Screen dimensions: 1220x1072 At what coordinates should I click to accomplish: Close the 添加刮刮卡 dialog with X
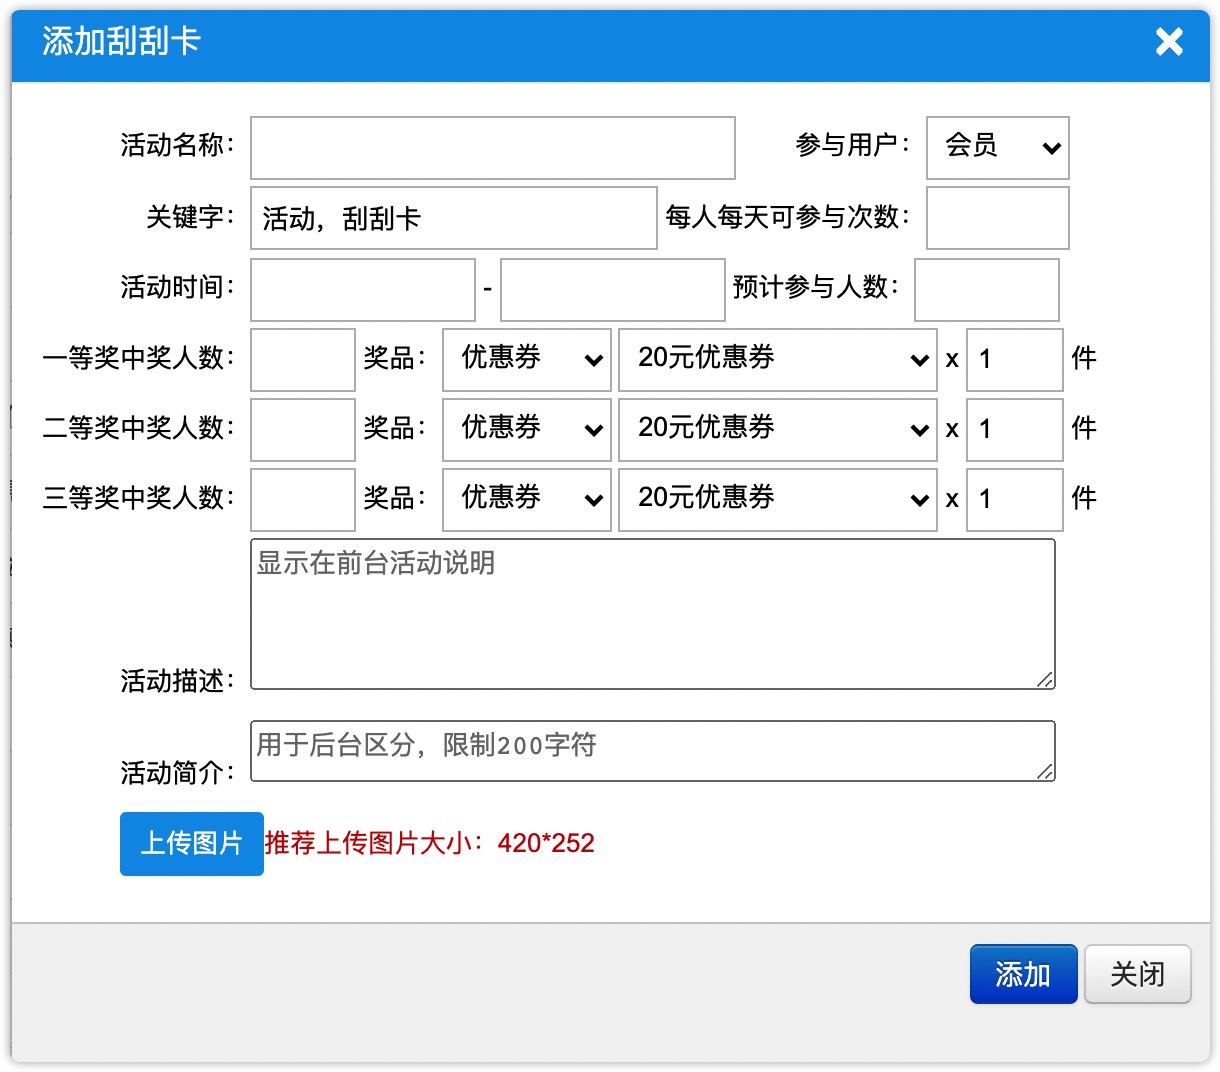coord(1169,42)
